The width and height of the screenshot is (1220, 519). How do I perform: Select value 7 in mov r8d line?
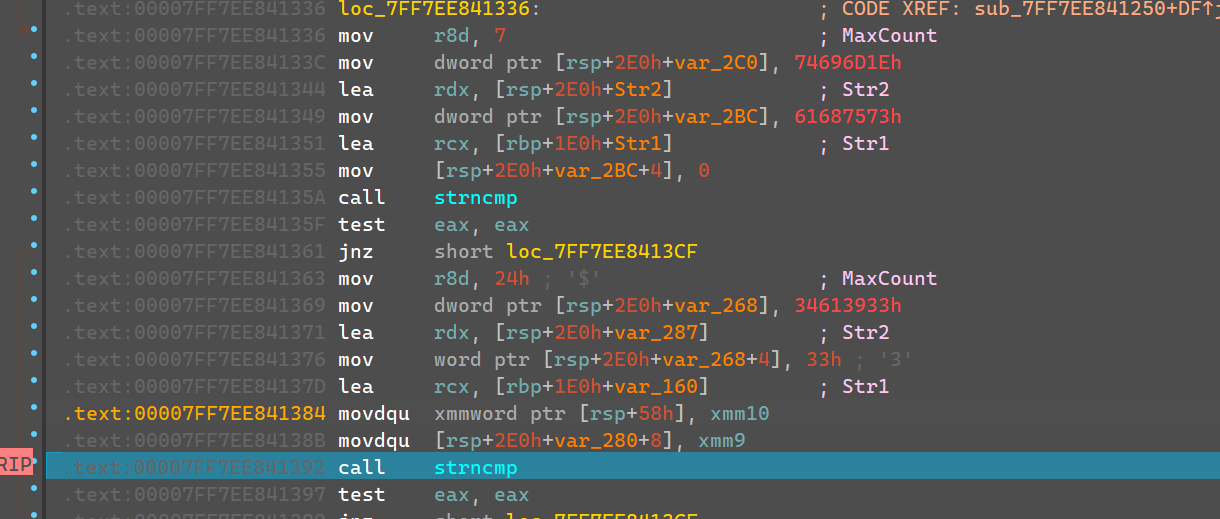coord(500,36)
